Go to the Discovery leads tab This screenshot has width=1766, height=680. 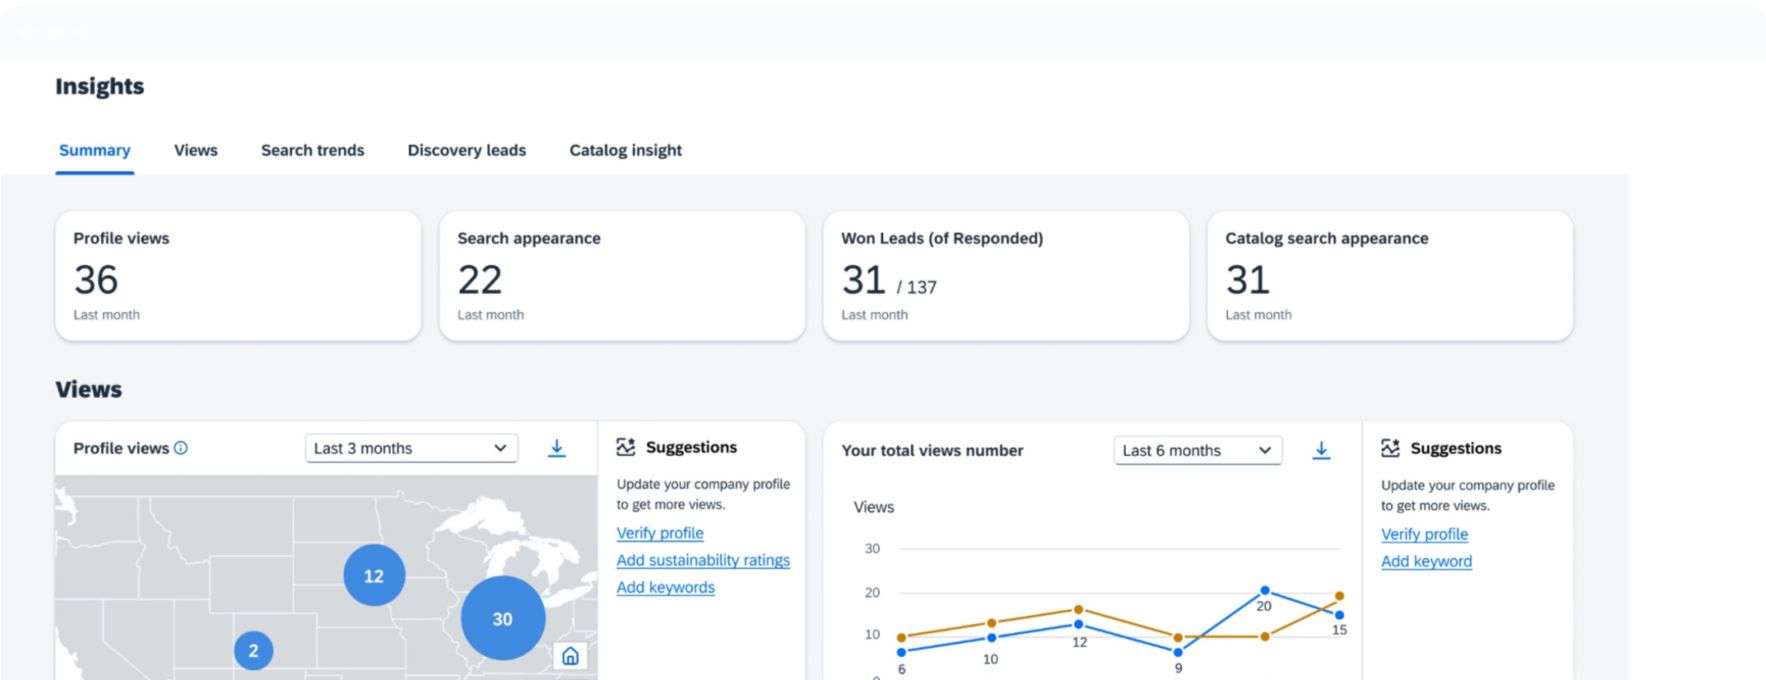[x=466, y=150]
